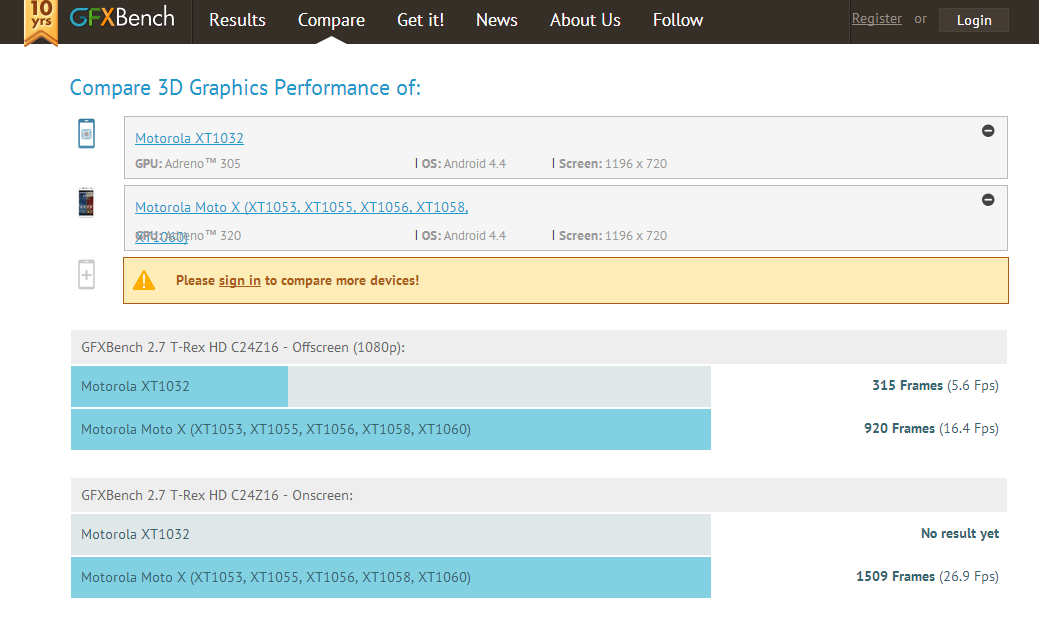Screen dimensions: 1039x621
Task: Select the Moto X onscreen result bar
Action: (x=391, y=577)
